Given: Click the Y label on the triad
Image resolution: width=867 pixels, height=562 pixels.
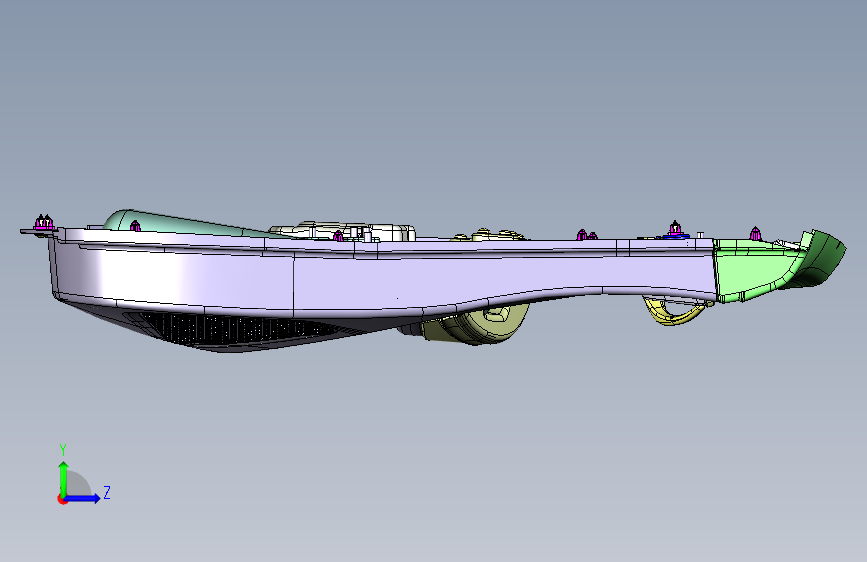Looking at the screenshot, I should pyautogui.click(x=63, y=450).
